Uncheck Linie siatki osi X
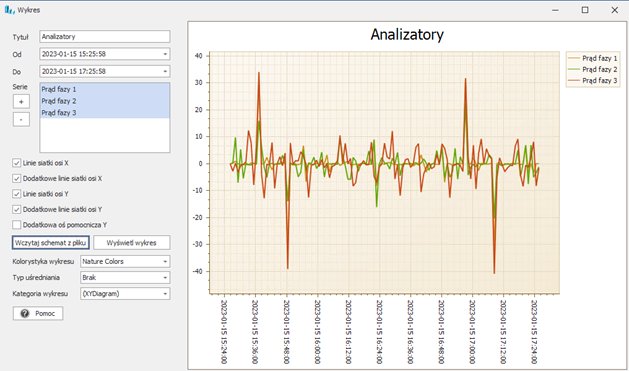Image resolution: width=629 pixels, height=371 pixels. (x=16, y=163)
